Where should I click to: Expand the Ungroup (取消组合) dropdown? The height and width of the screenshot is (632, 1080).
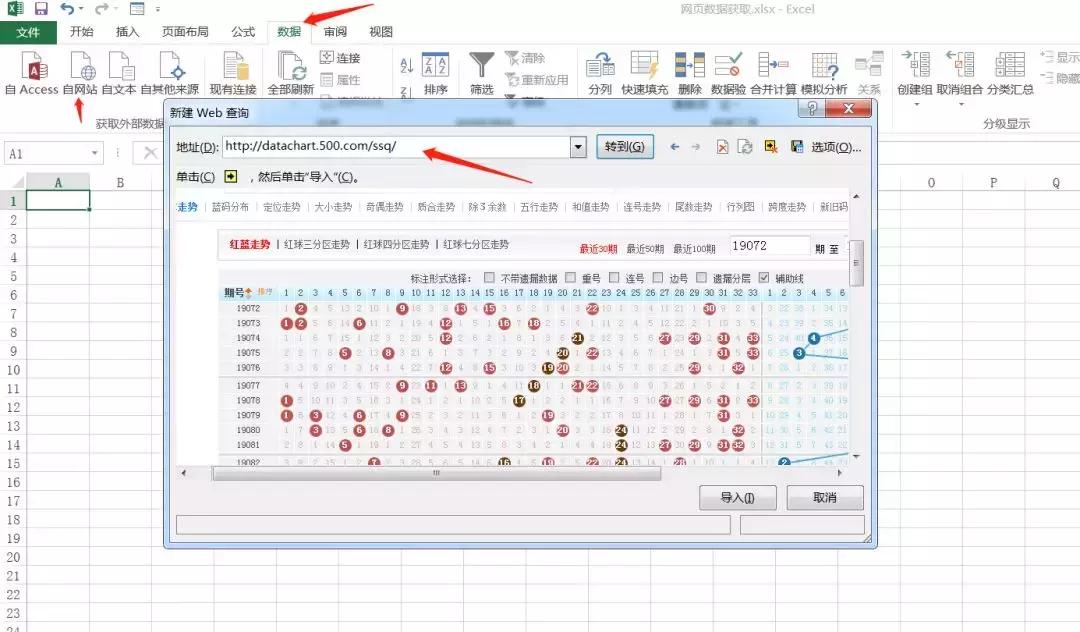click(x=961, y=105)
